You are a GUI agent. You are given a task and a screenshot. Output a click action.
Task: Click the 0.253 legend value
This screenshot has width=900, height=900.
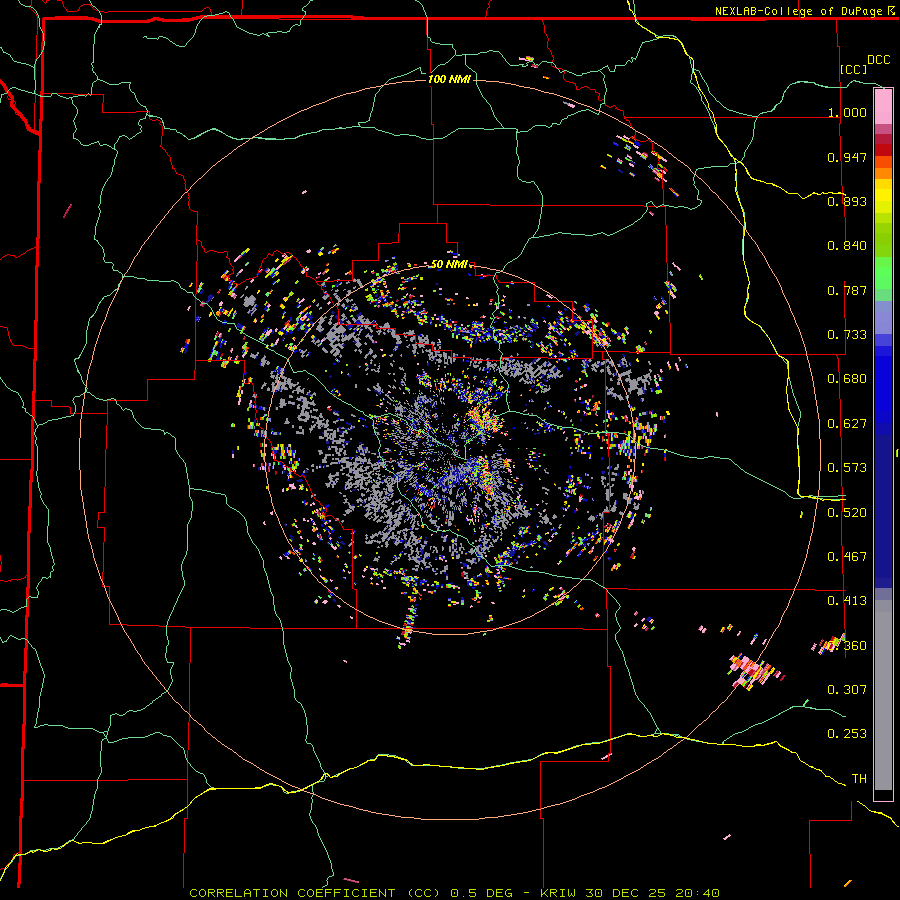coord(847,734)
